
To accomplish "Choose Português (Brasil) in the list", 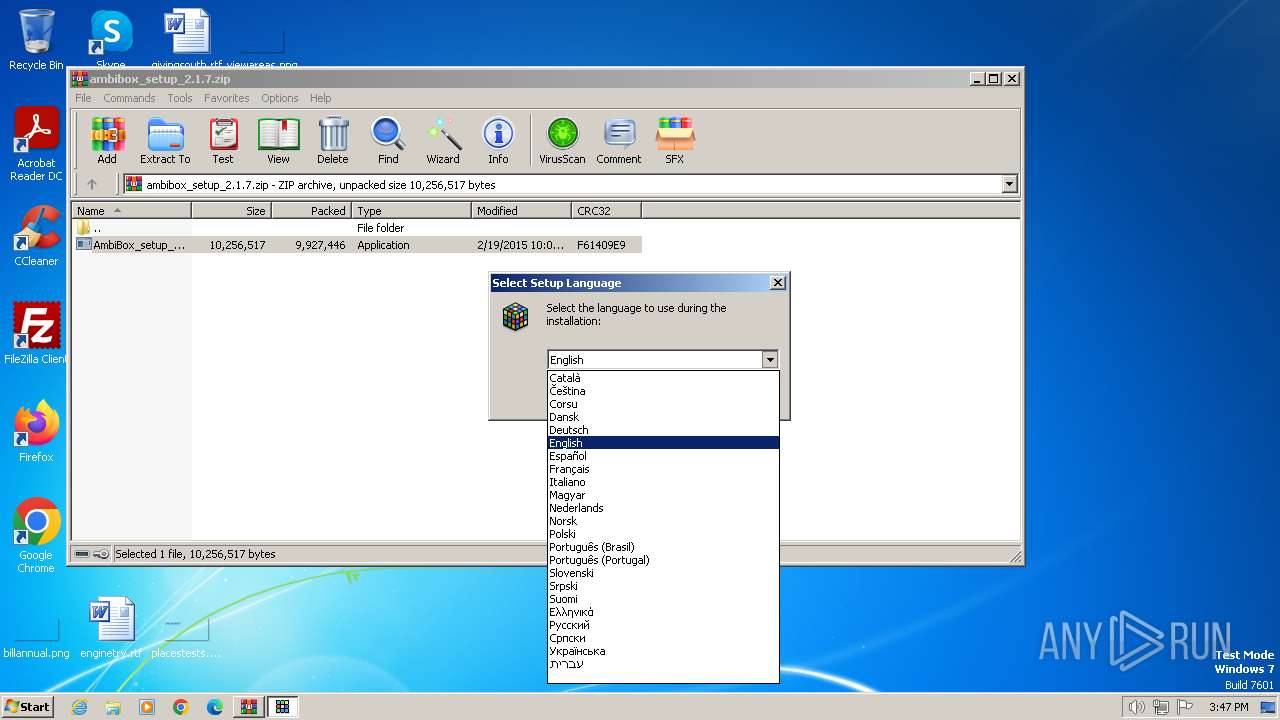I will [663, 547].
